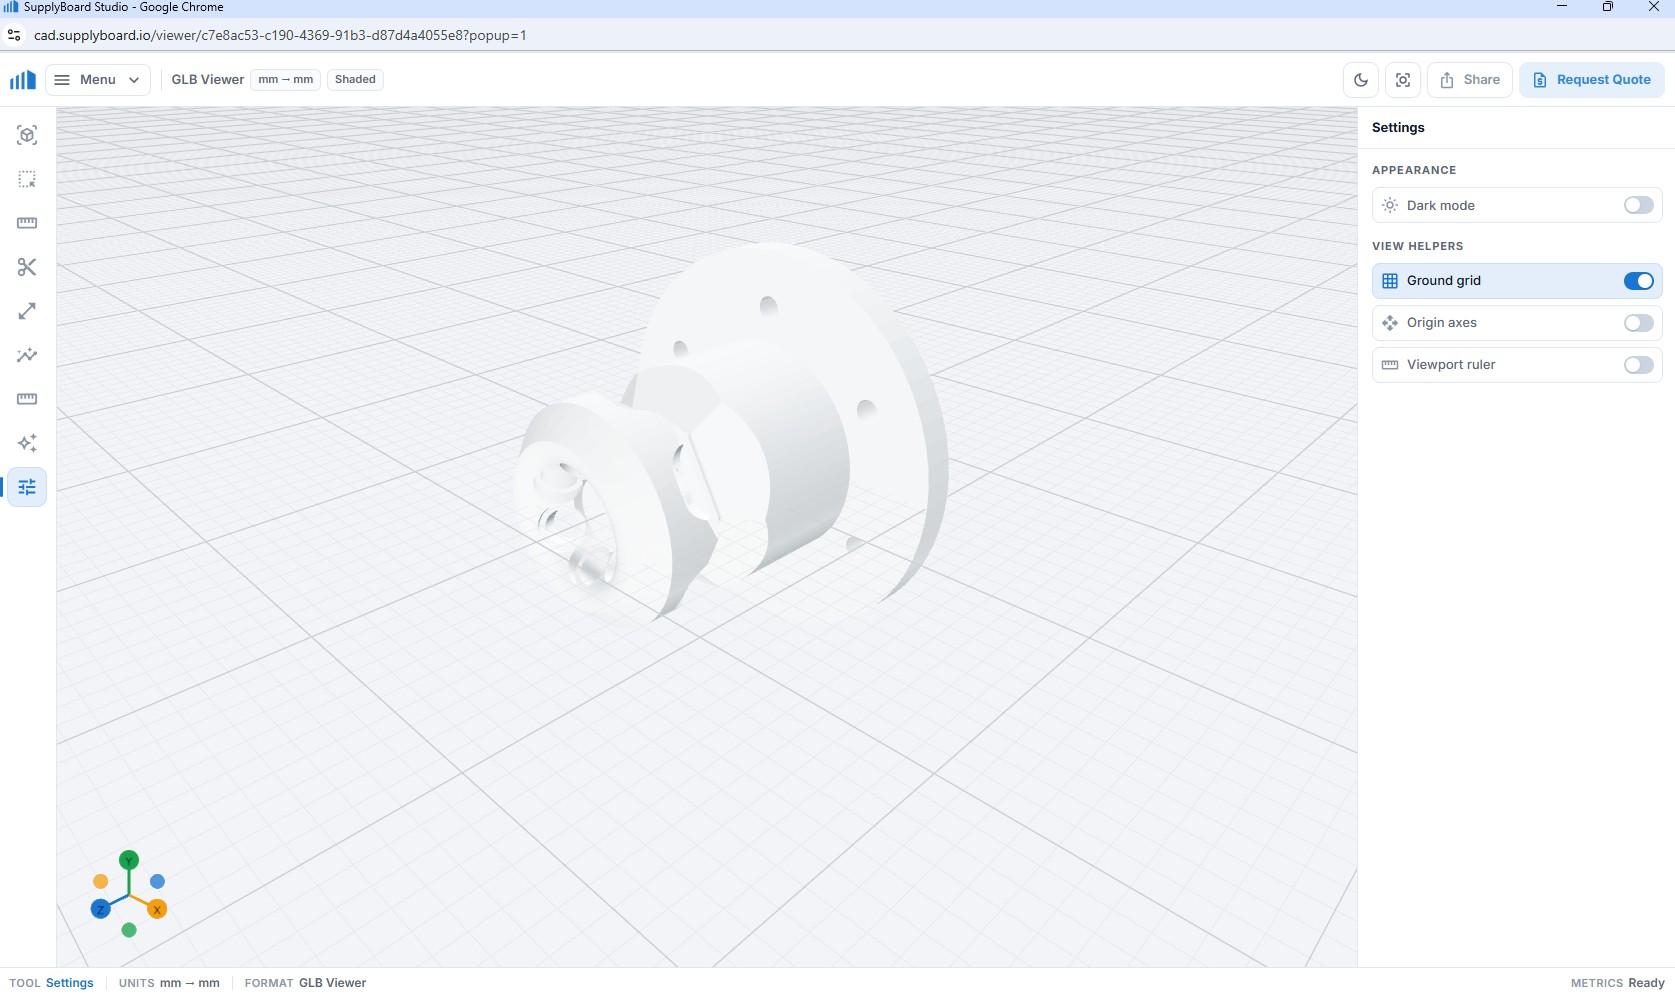Image resolution: width=1675 pixels, height=995 pixels.
Task: Click the status bar FORMAT GLB Viewer entry
Action: pyautogui.click(x=305, y=983)
